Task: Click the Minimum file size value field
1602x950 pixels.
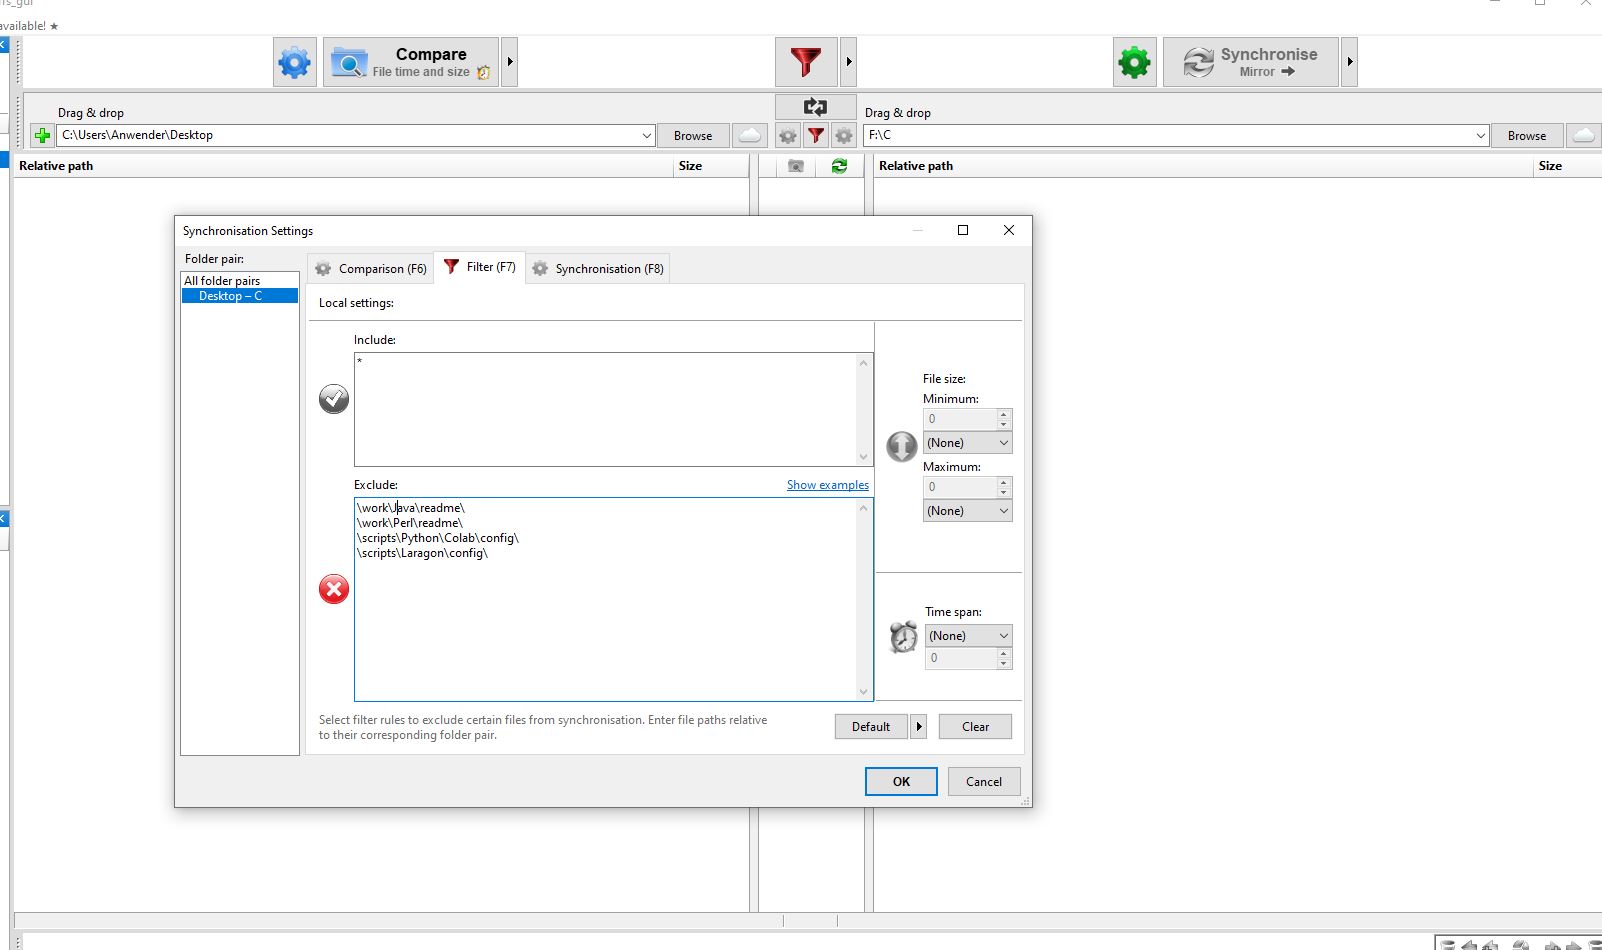Action: pyautogui.click(x=960, y=419)
